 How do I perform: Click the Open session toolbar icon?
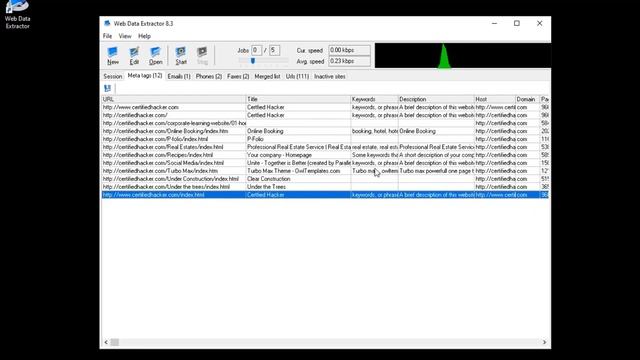click(156, 56)
